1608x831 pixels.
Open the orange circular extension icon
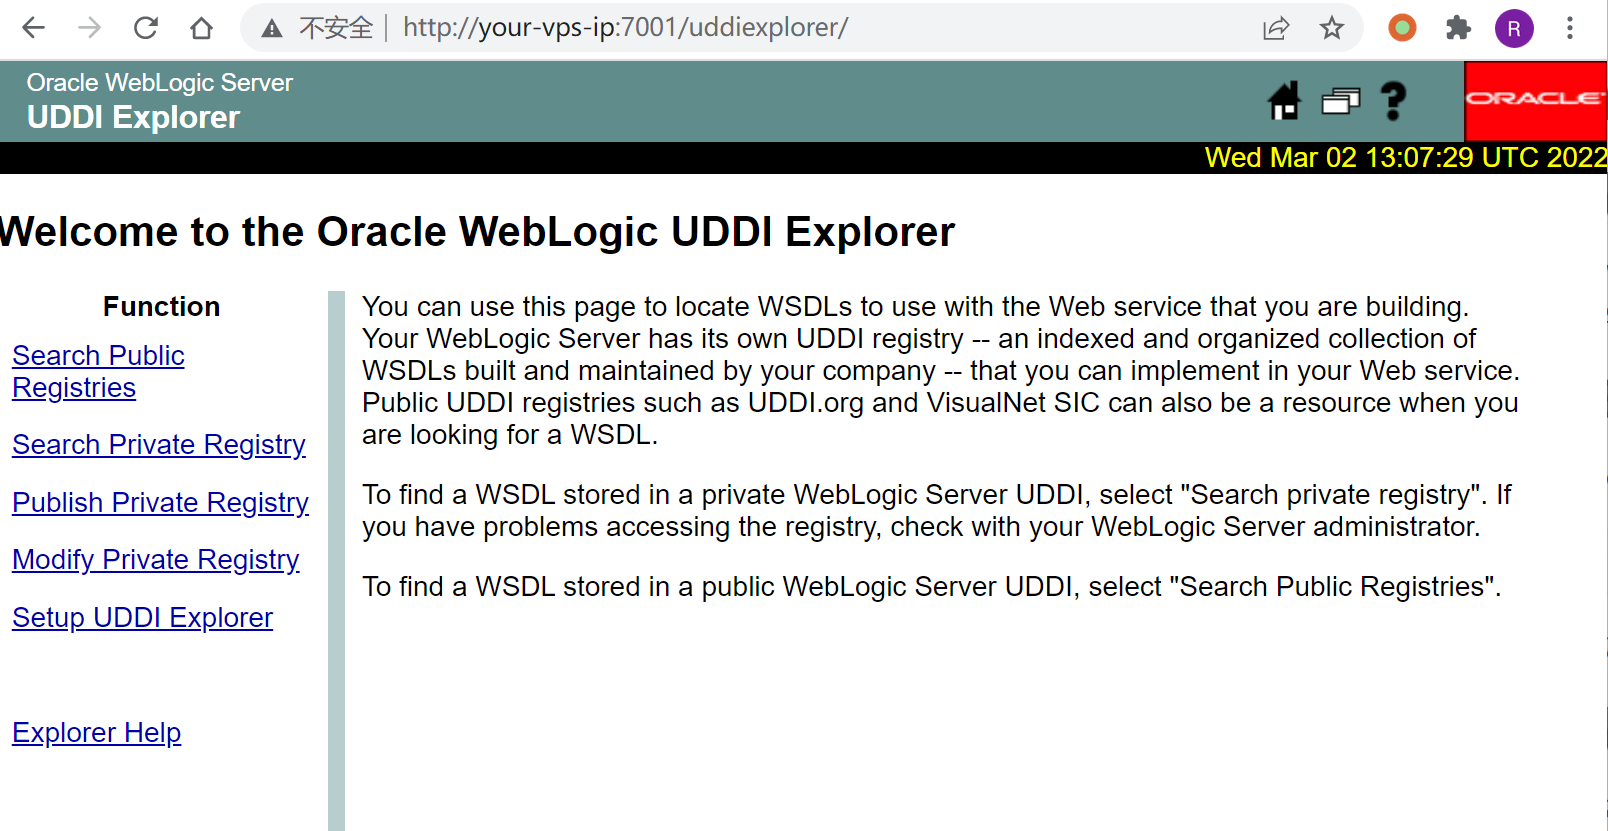[1402, 28]
